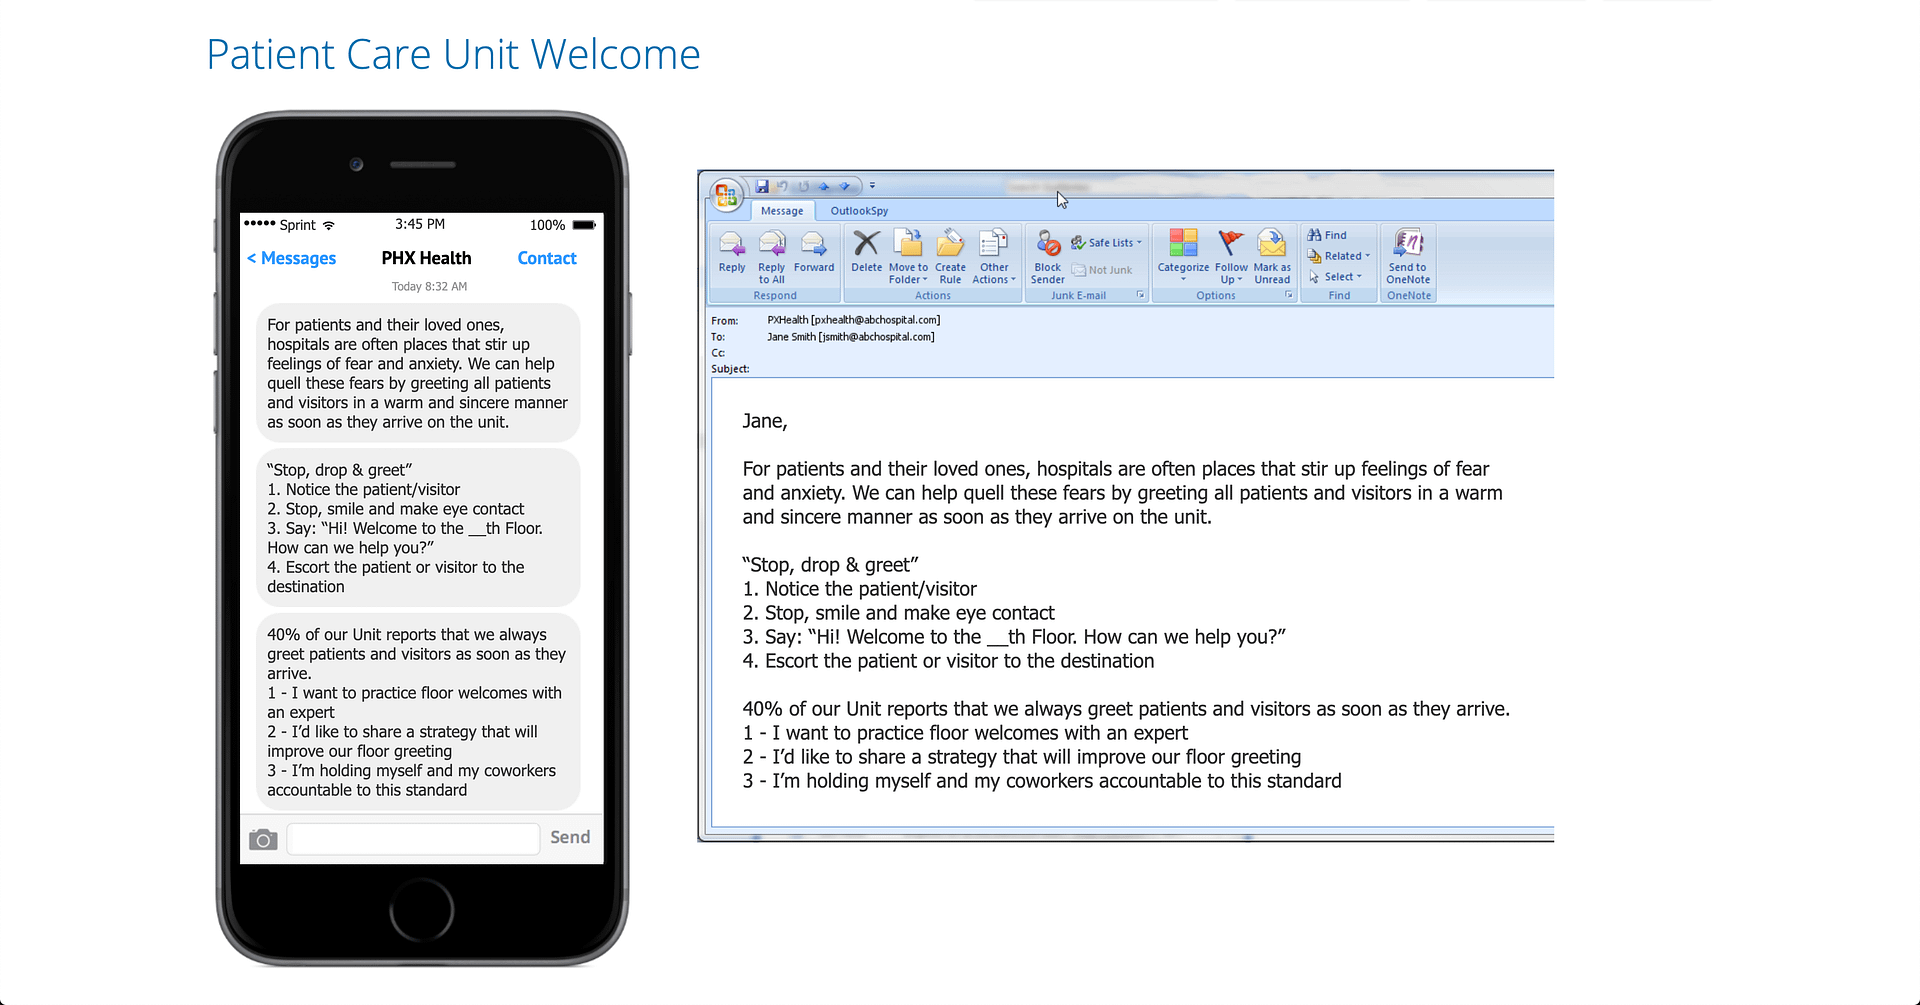This screenshot has height=1005, width=1920.
Task: Click the Forward envelope icon
Action: (813, 245)
